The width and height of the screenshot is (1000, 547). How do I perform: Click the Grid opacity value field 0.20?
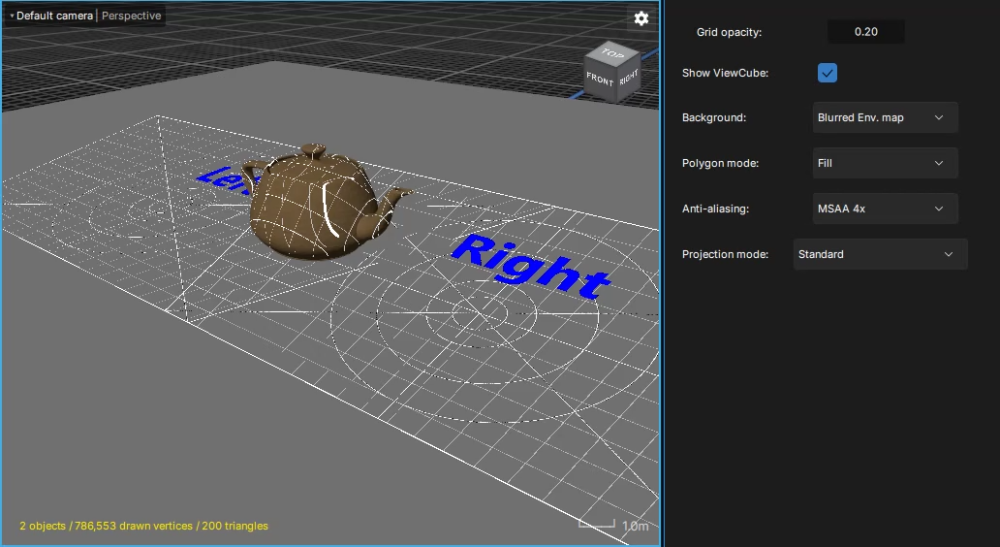pos(865,32)
